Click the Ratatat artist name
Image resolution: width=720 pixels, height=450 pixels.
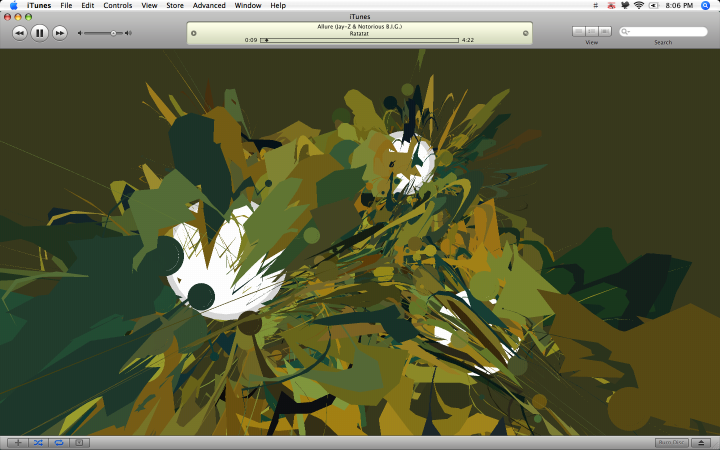(x=359, y=34)
